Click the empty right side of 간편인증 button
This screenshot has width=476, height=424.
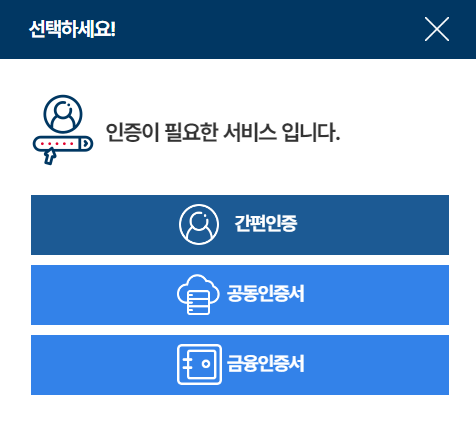click(373, 225)
